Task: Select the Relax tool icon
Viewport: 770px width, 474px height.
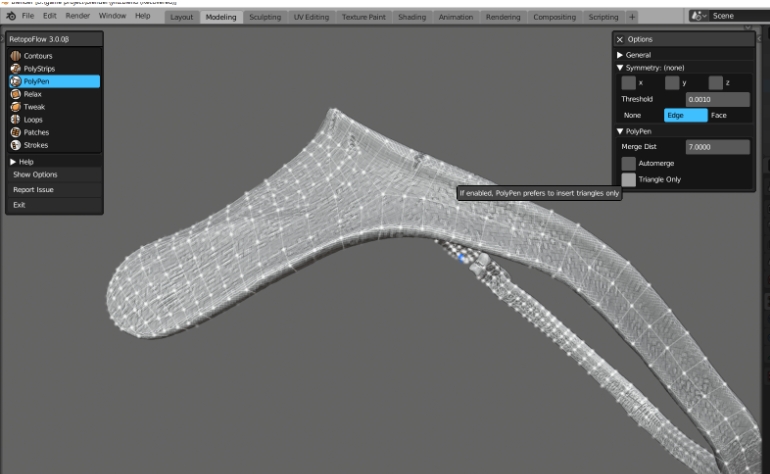Action: [x=16, y=94]
